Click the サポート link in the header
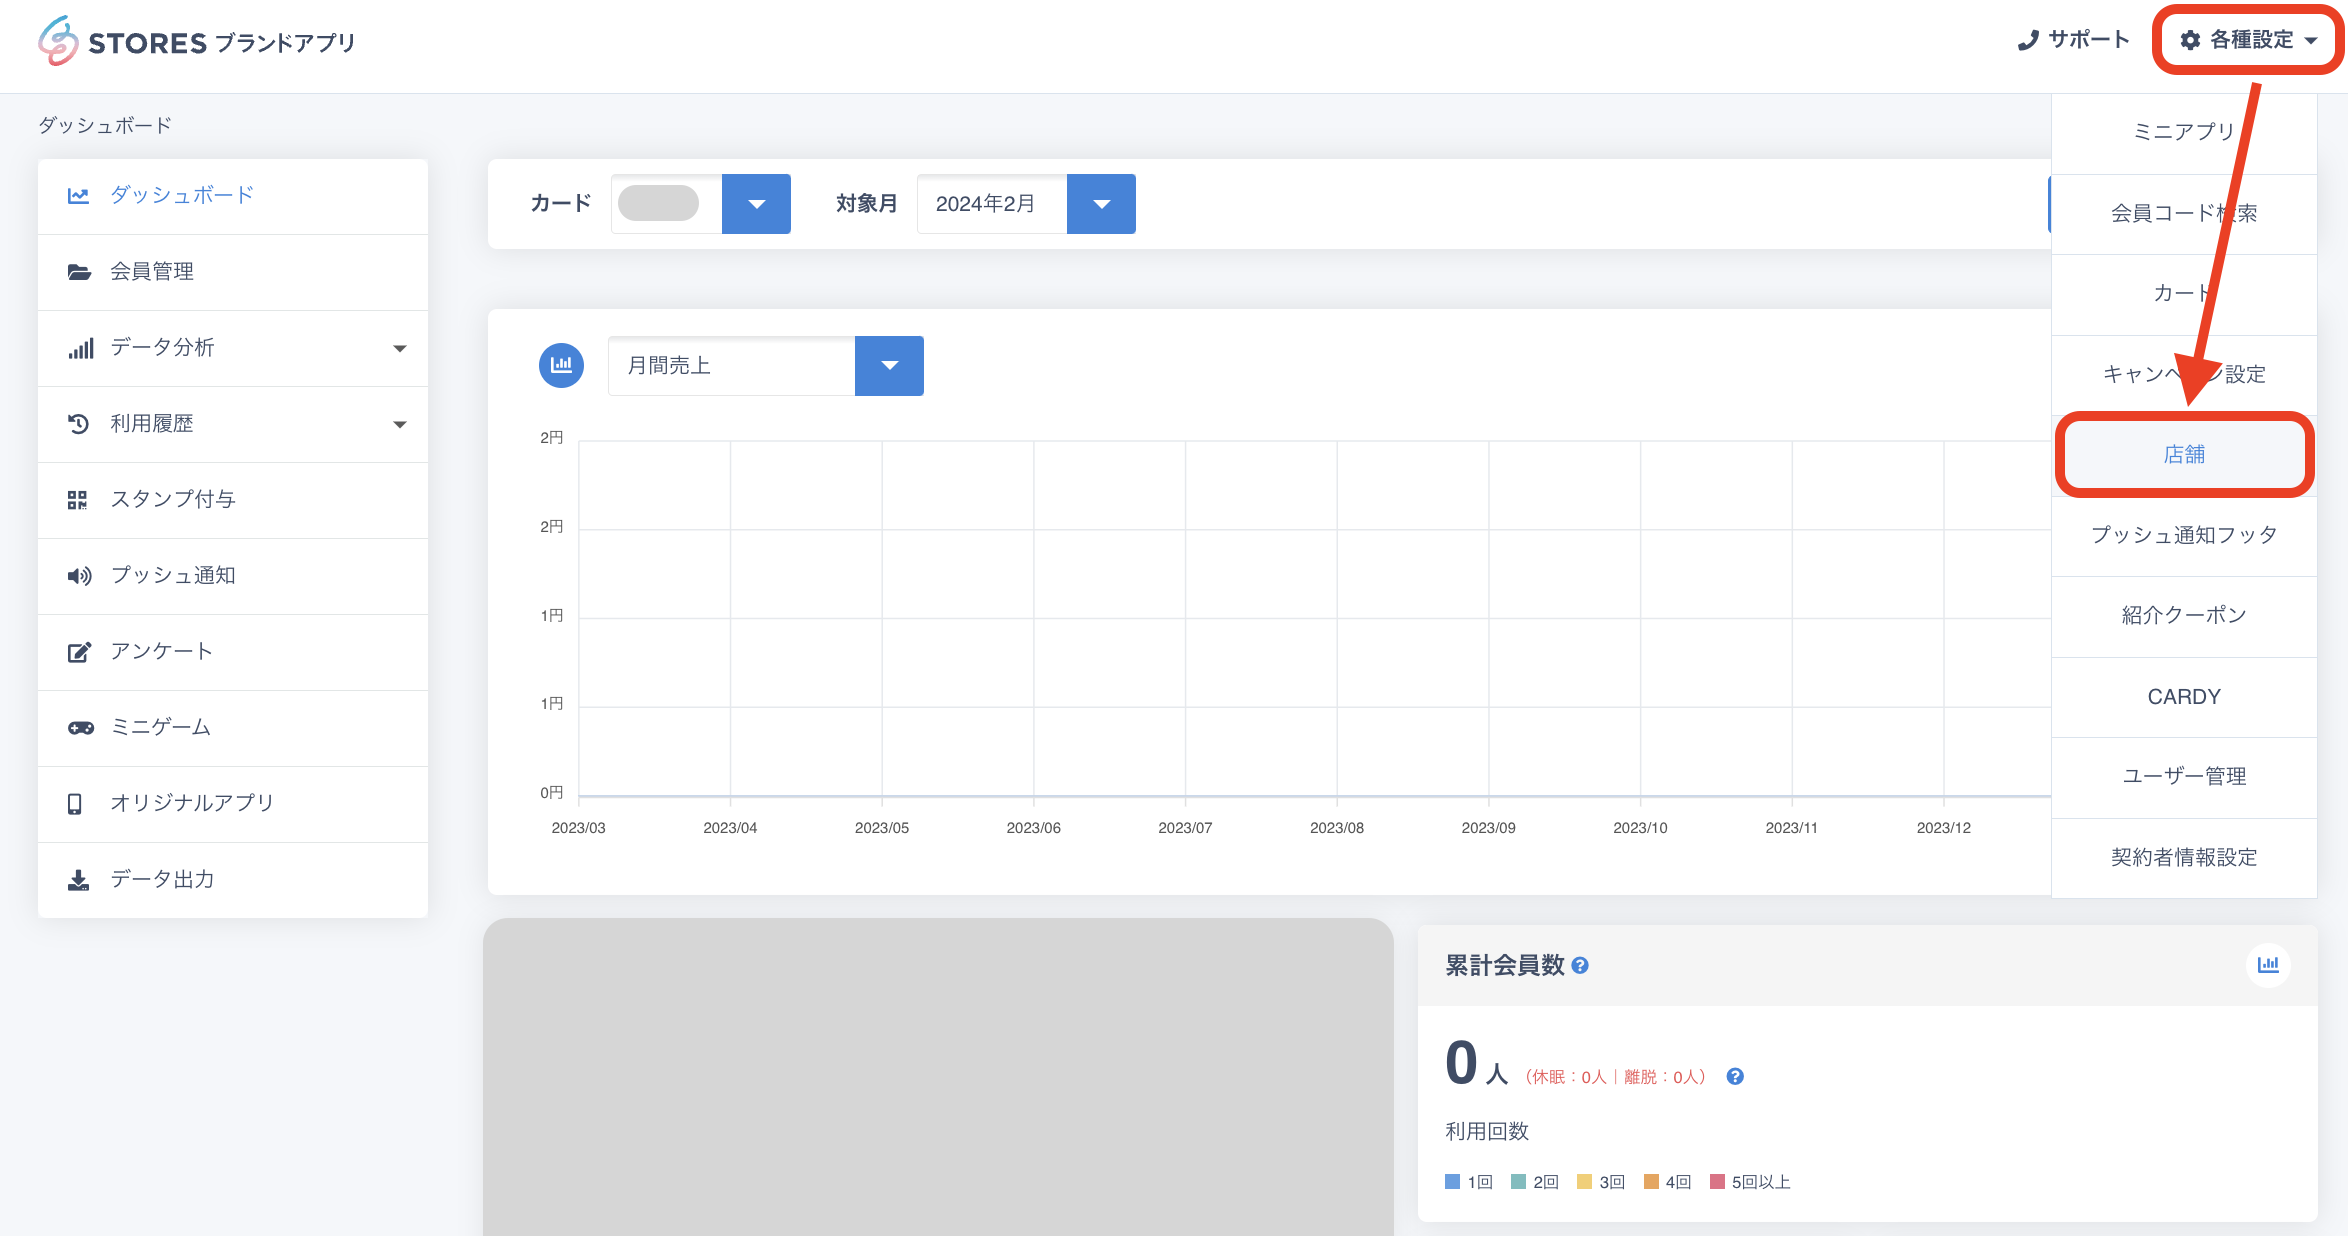The image size is (2348, 1236). 2074,40
